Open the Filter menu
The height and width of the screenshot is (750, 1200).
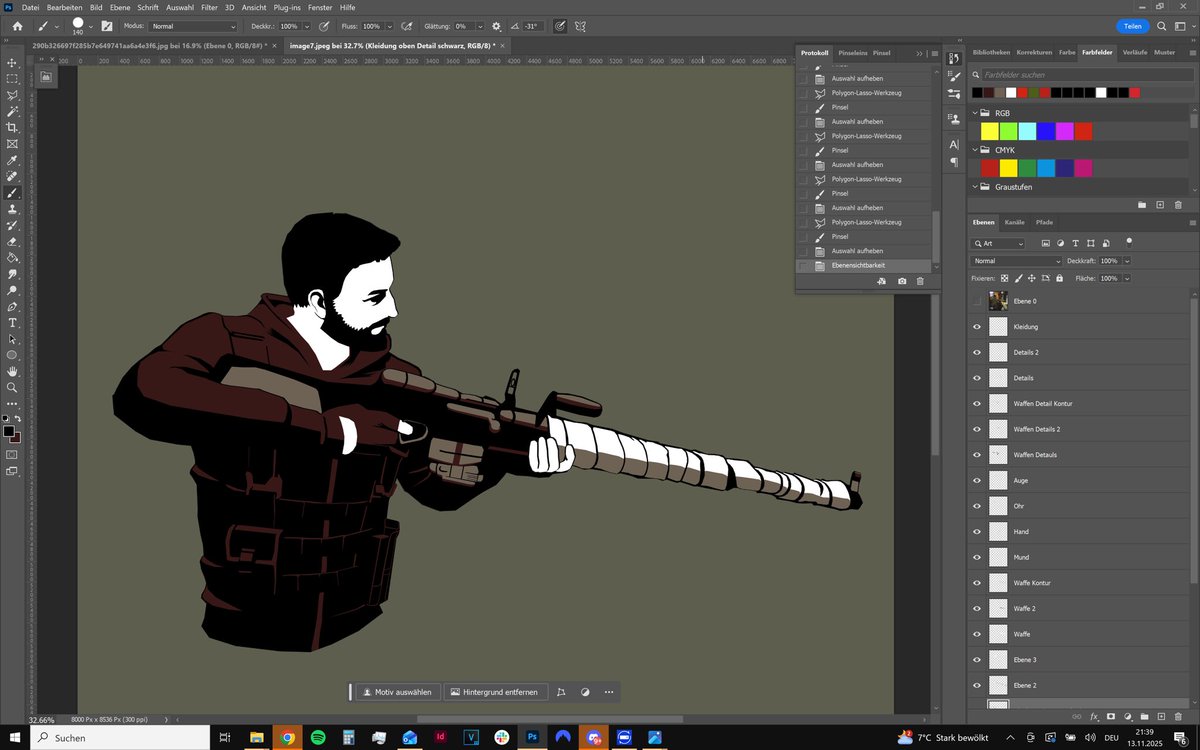click(209, 7)
